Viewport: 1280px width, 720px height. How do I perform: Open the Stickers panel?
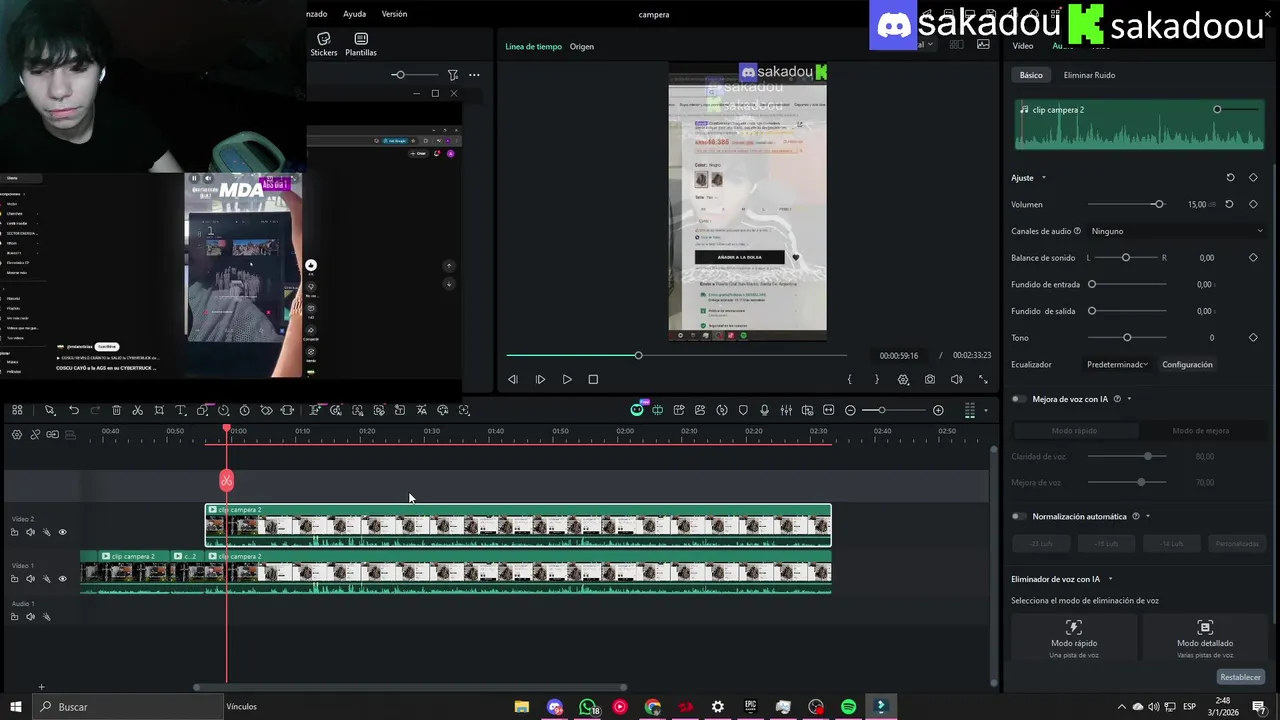click(x=324, y=44)
